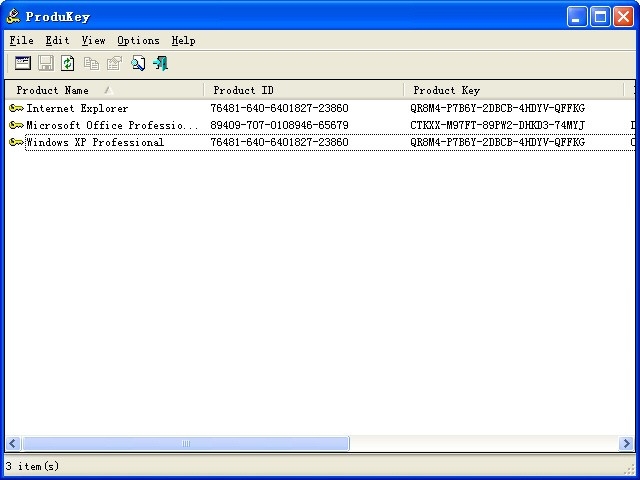640x480 pixels.
Task: Click Product ID 89409-707-0108946-65679
Action: [x=279, y=125]
